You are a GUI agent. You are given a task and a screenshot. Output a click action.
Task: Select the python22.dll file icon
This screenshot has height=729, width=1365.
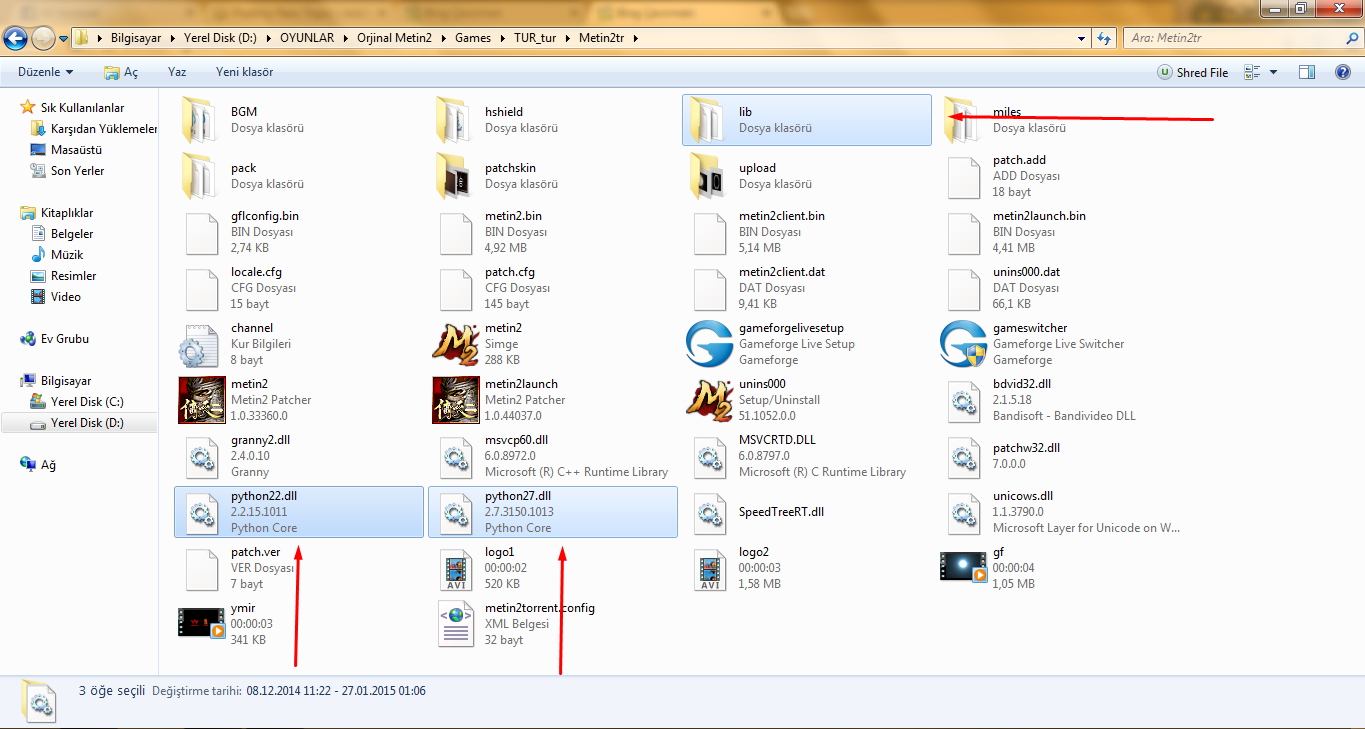pyautogui.click(x=202, y=512)
